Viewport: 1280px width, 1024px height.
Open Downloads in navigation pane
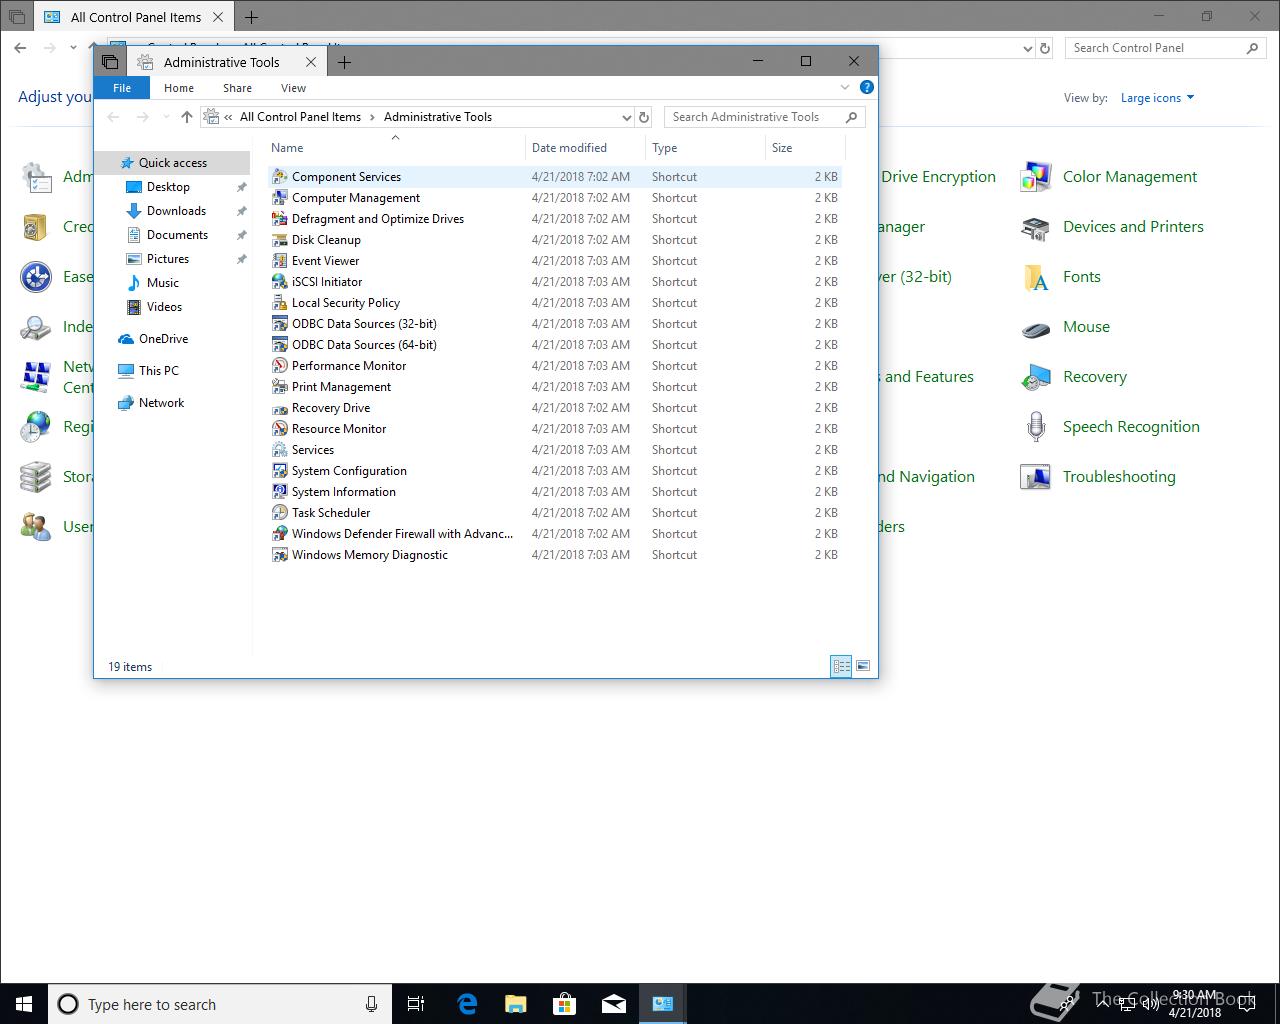click(176, 211)
